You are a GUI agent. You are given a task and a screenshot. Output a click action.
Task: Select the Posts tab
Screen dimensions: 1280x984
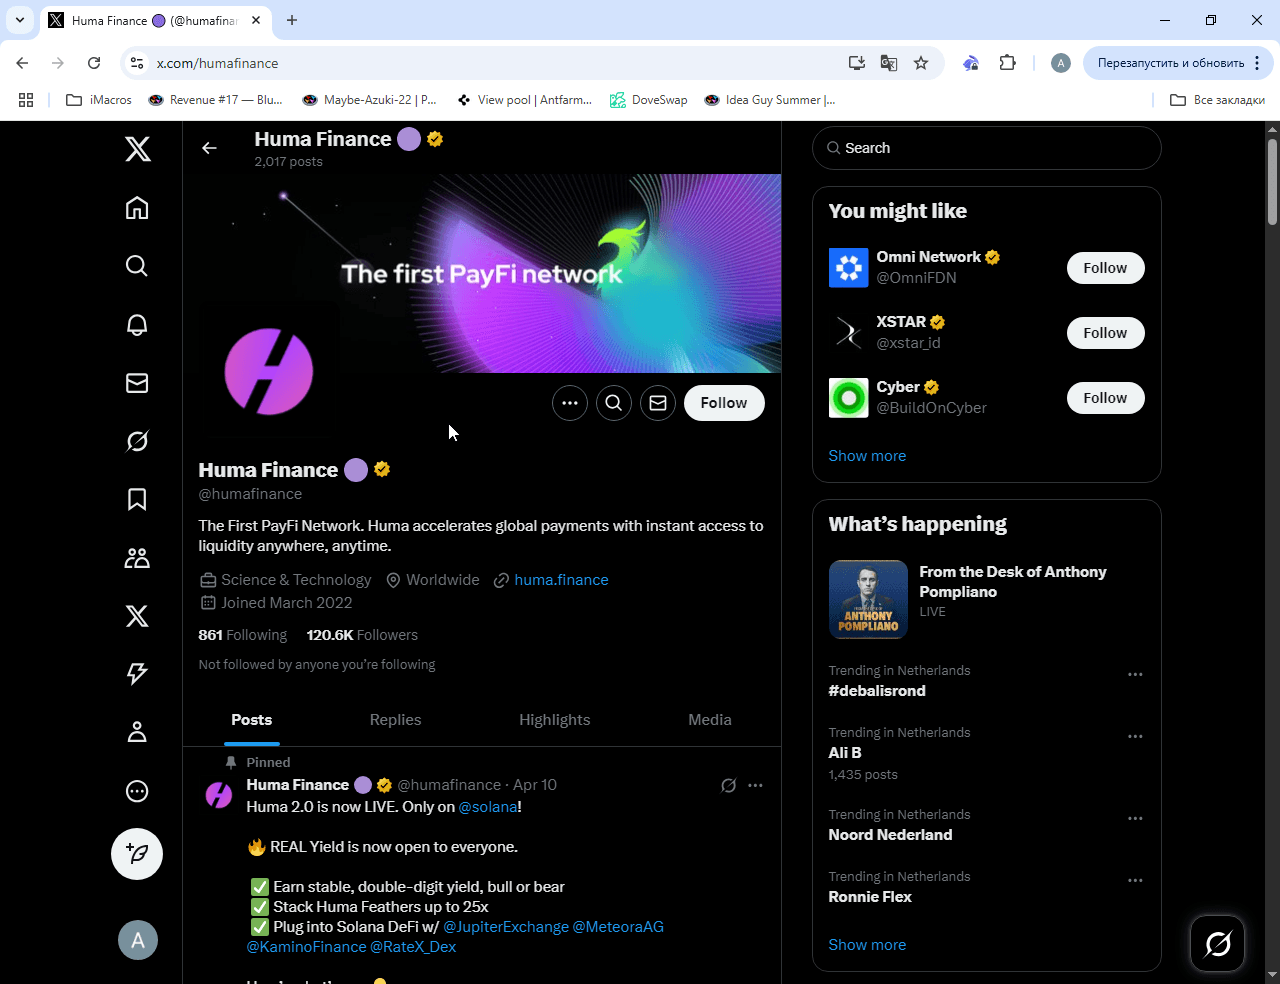[x=252, y=720]
